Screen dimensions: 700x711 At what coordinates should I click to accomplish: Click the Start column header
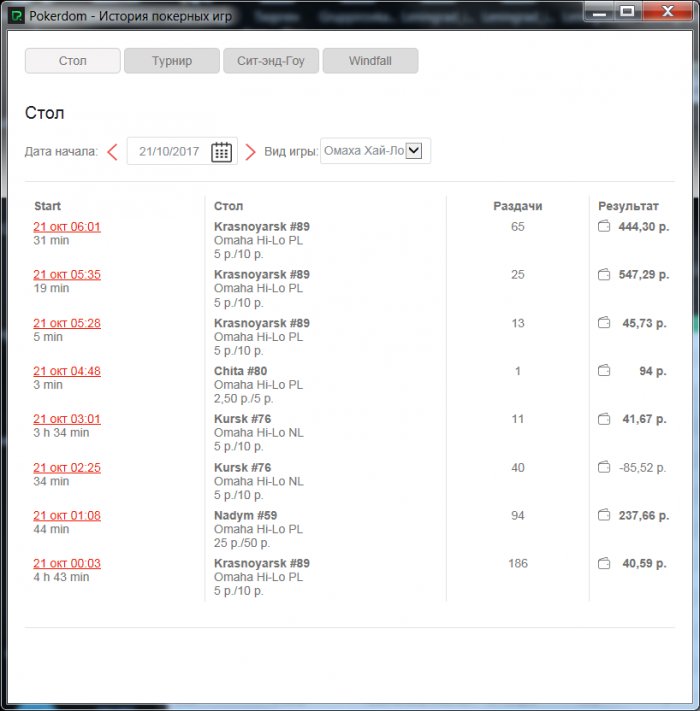[x=48, y=206]
